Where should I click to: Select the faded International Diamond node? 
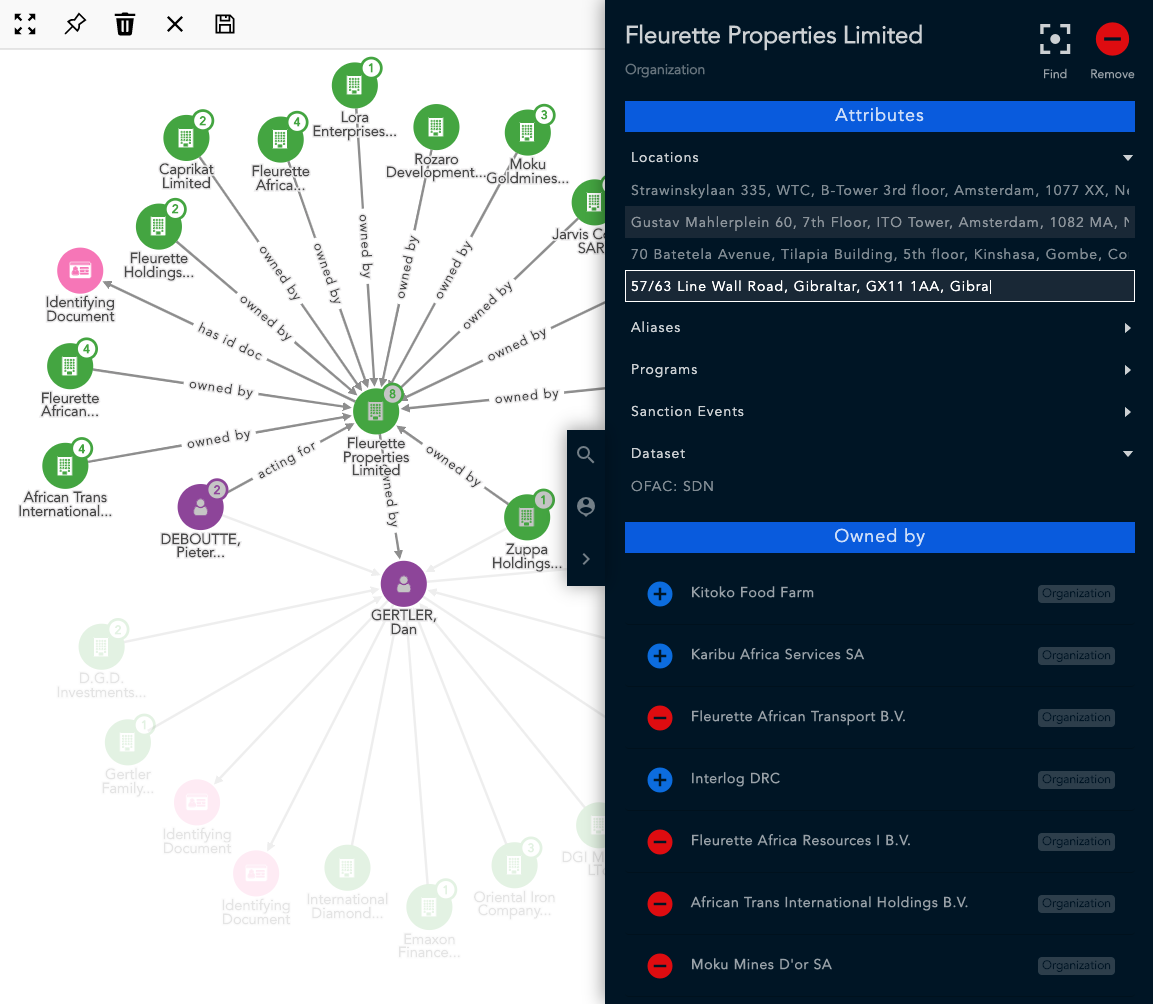click(347, 868)
